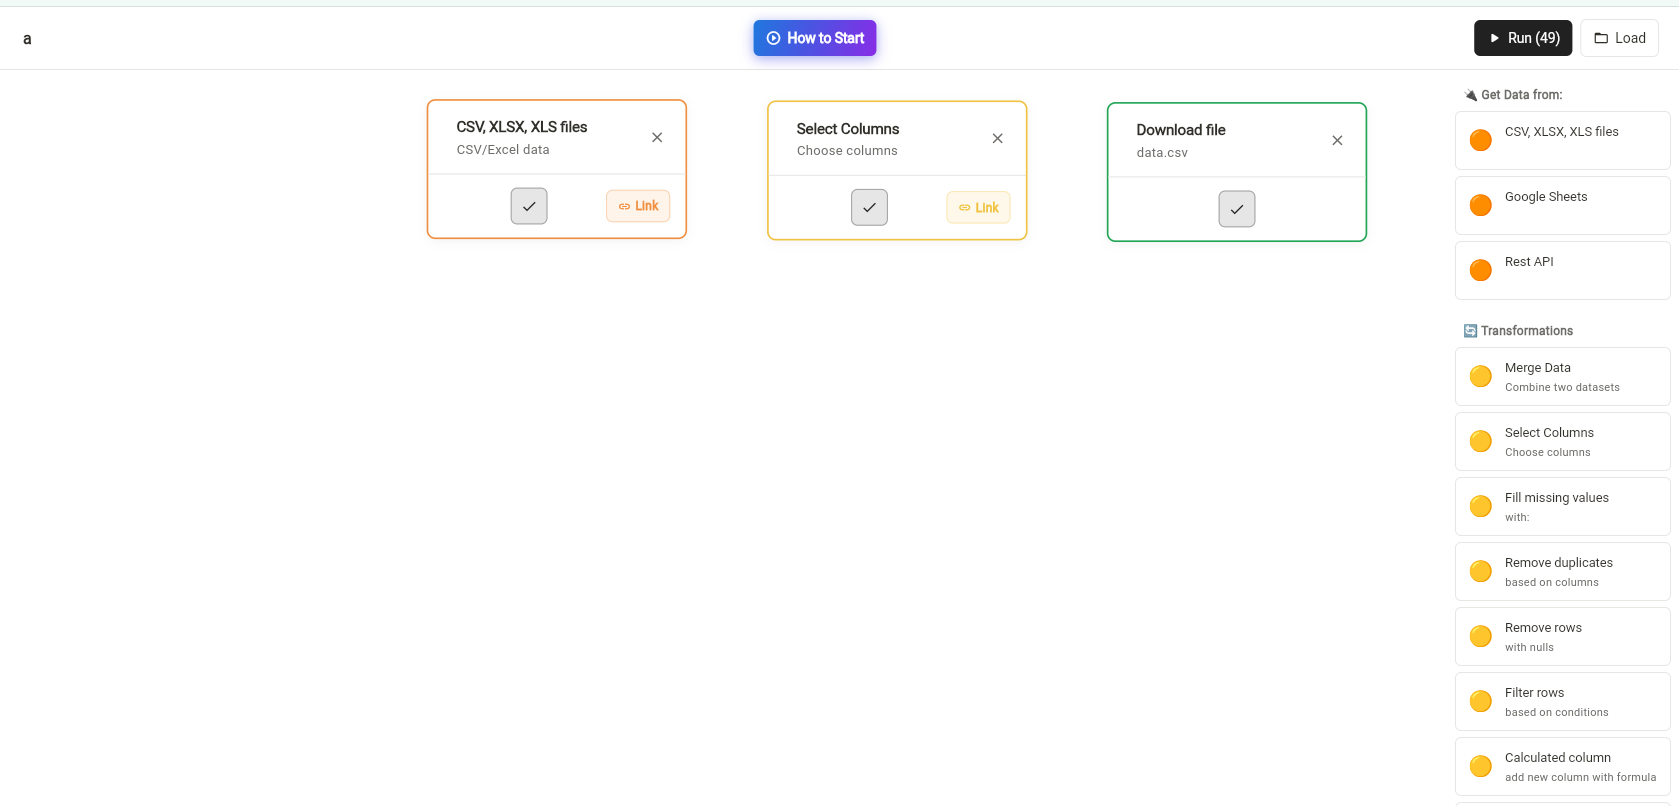
Task: Click the play triangle in Run button
Action: click(x=1495, y=38)
